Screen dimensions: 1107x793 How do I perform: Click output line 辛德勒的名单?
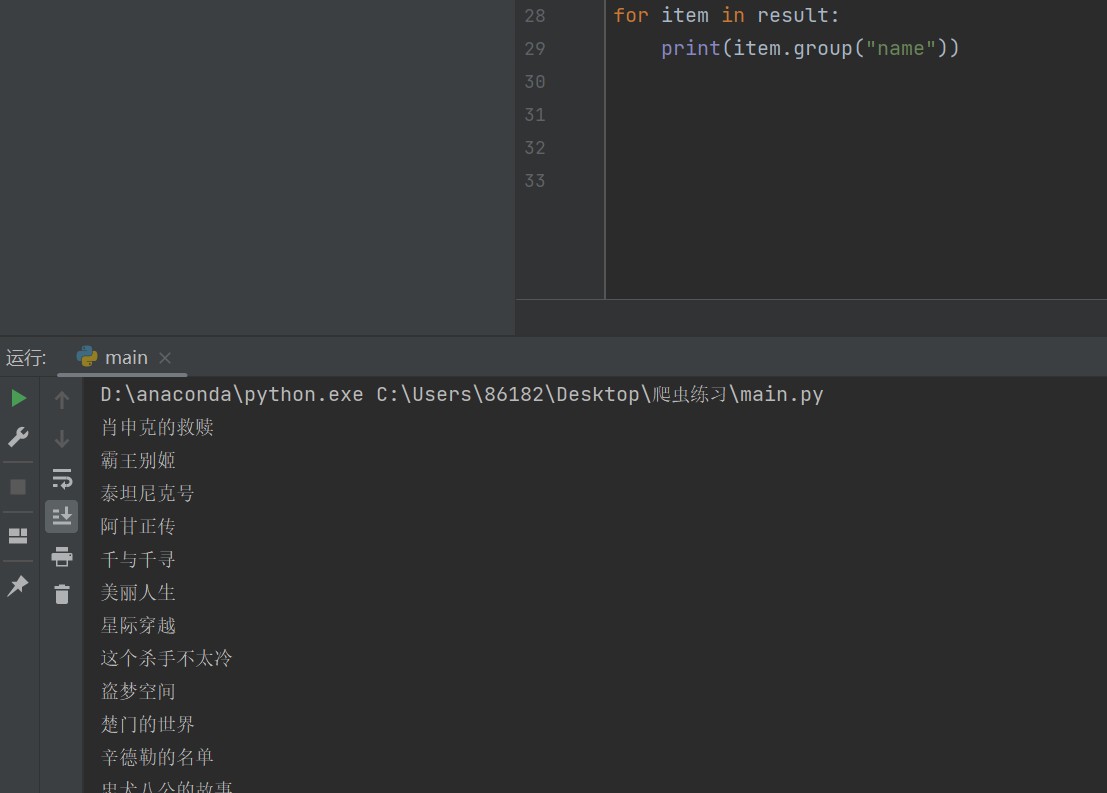coord(157,757)
